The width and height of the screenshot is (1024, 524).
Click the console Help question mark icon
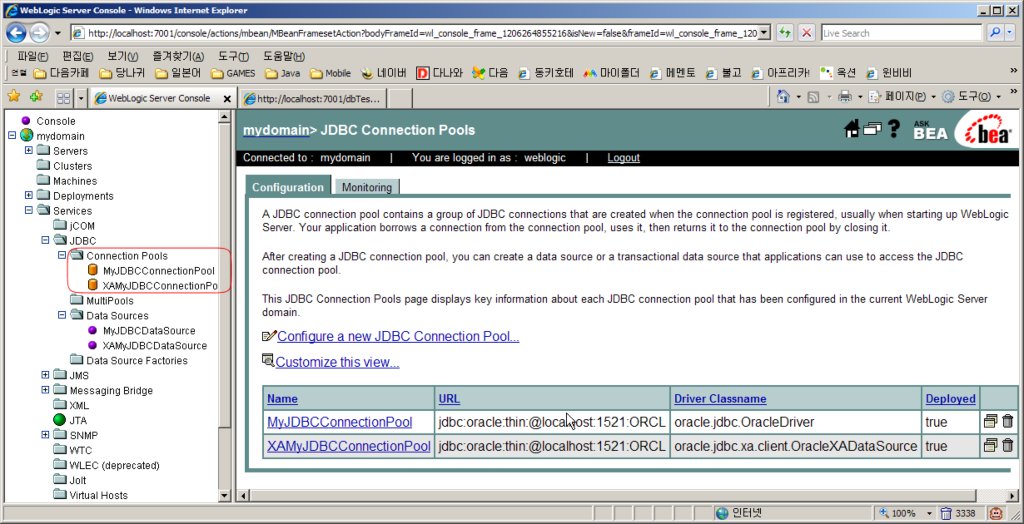[893, 129]
